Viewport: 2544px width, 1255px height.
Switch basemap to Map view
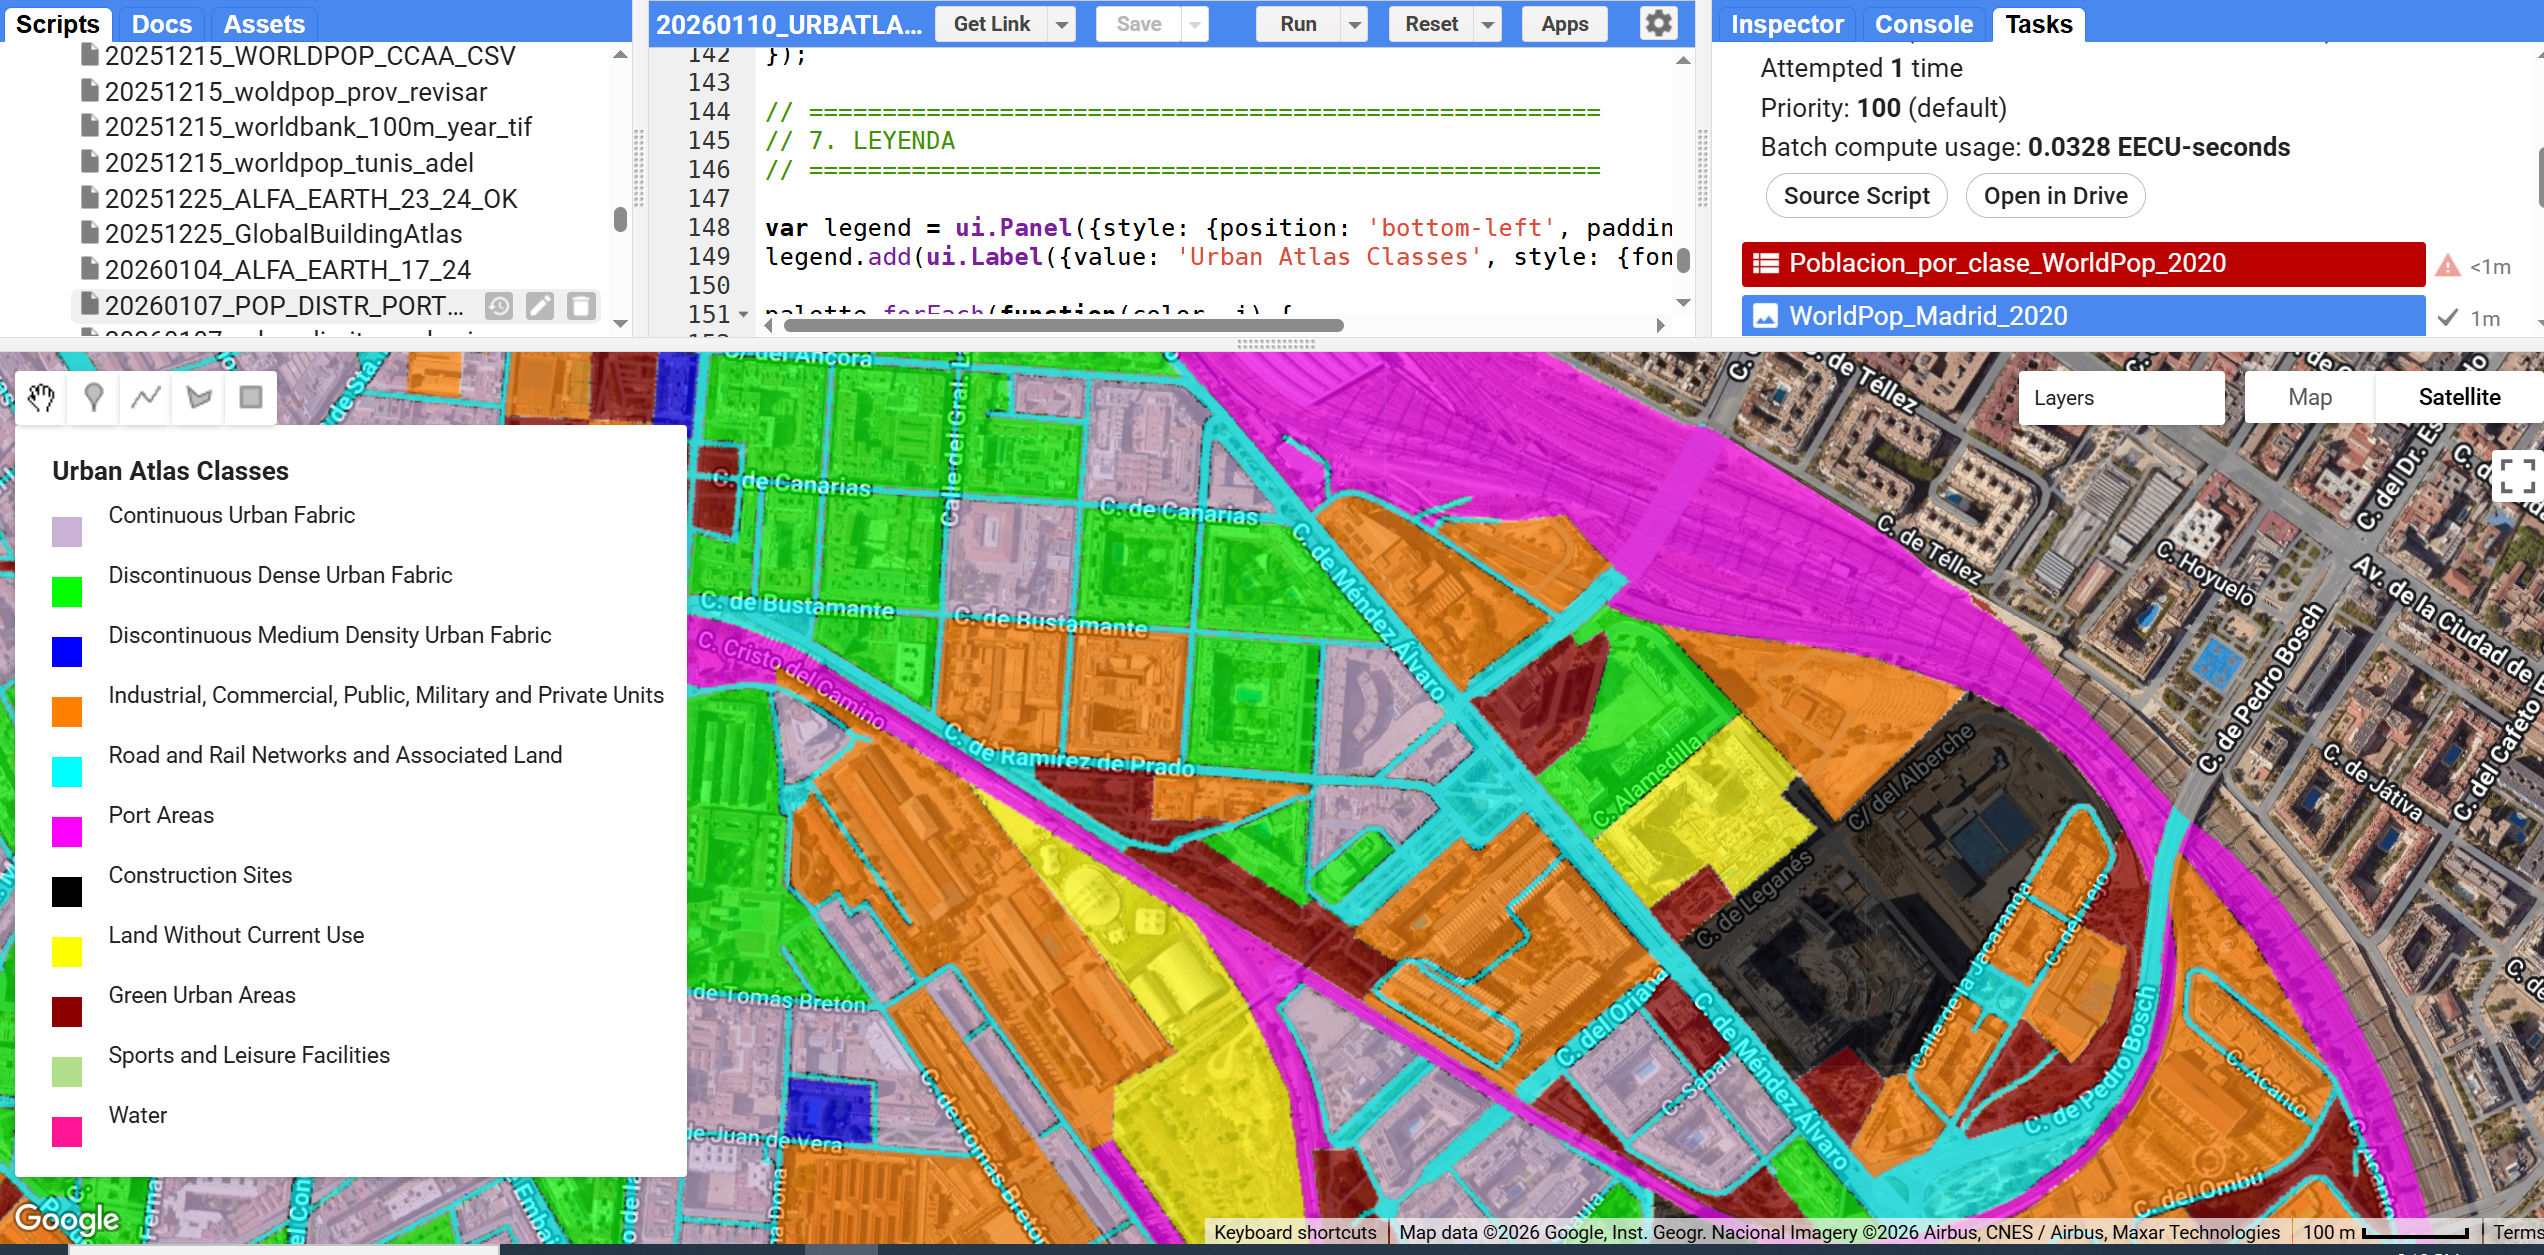pyautogui.click(x=2309, y=397)
